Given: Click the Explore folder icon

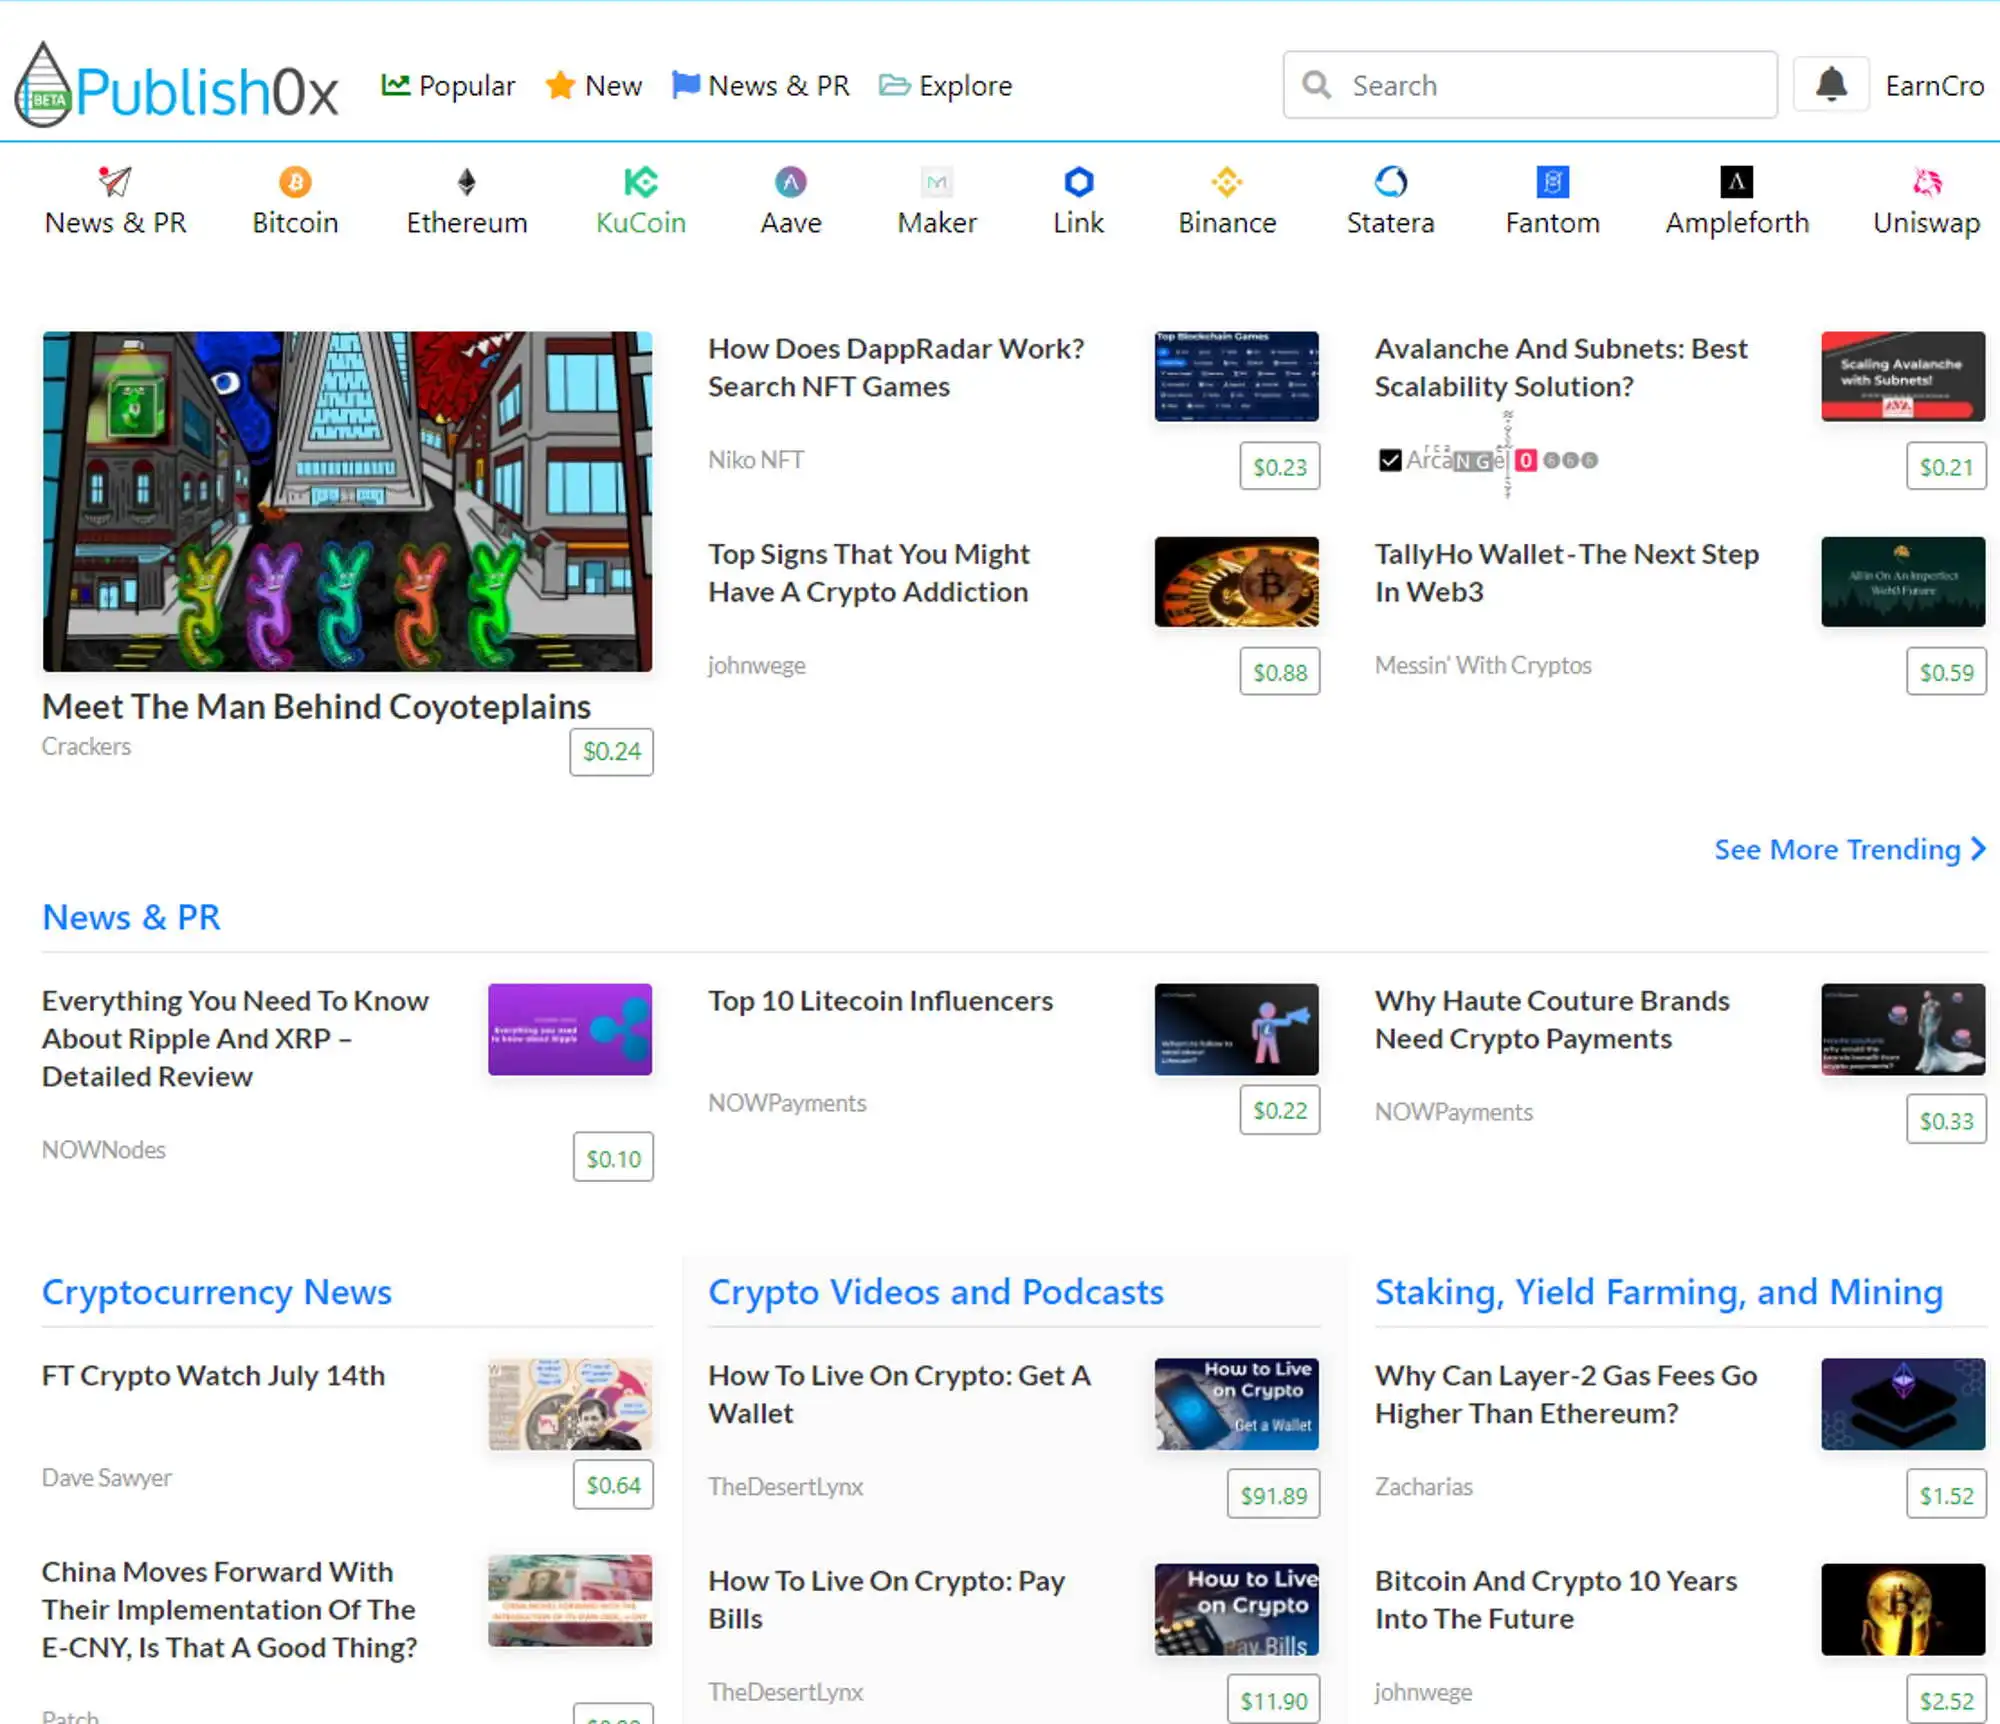Looking at the screenshot, I should pos(894,85).
